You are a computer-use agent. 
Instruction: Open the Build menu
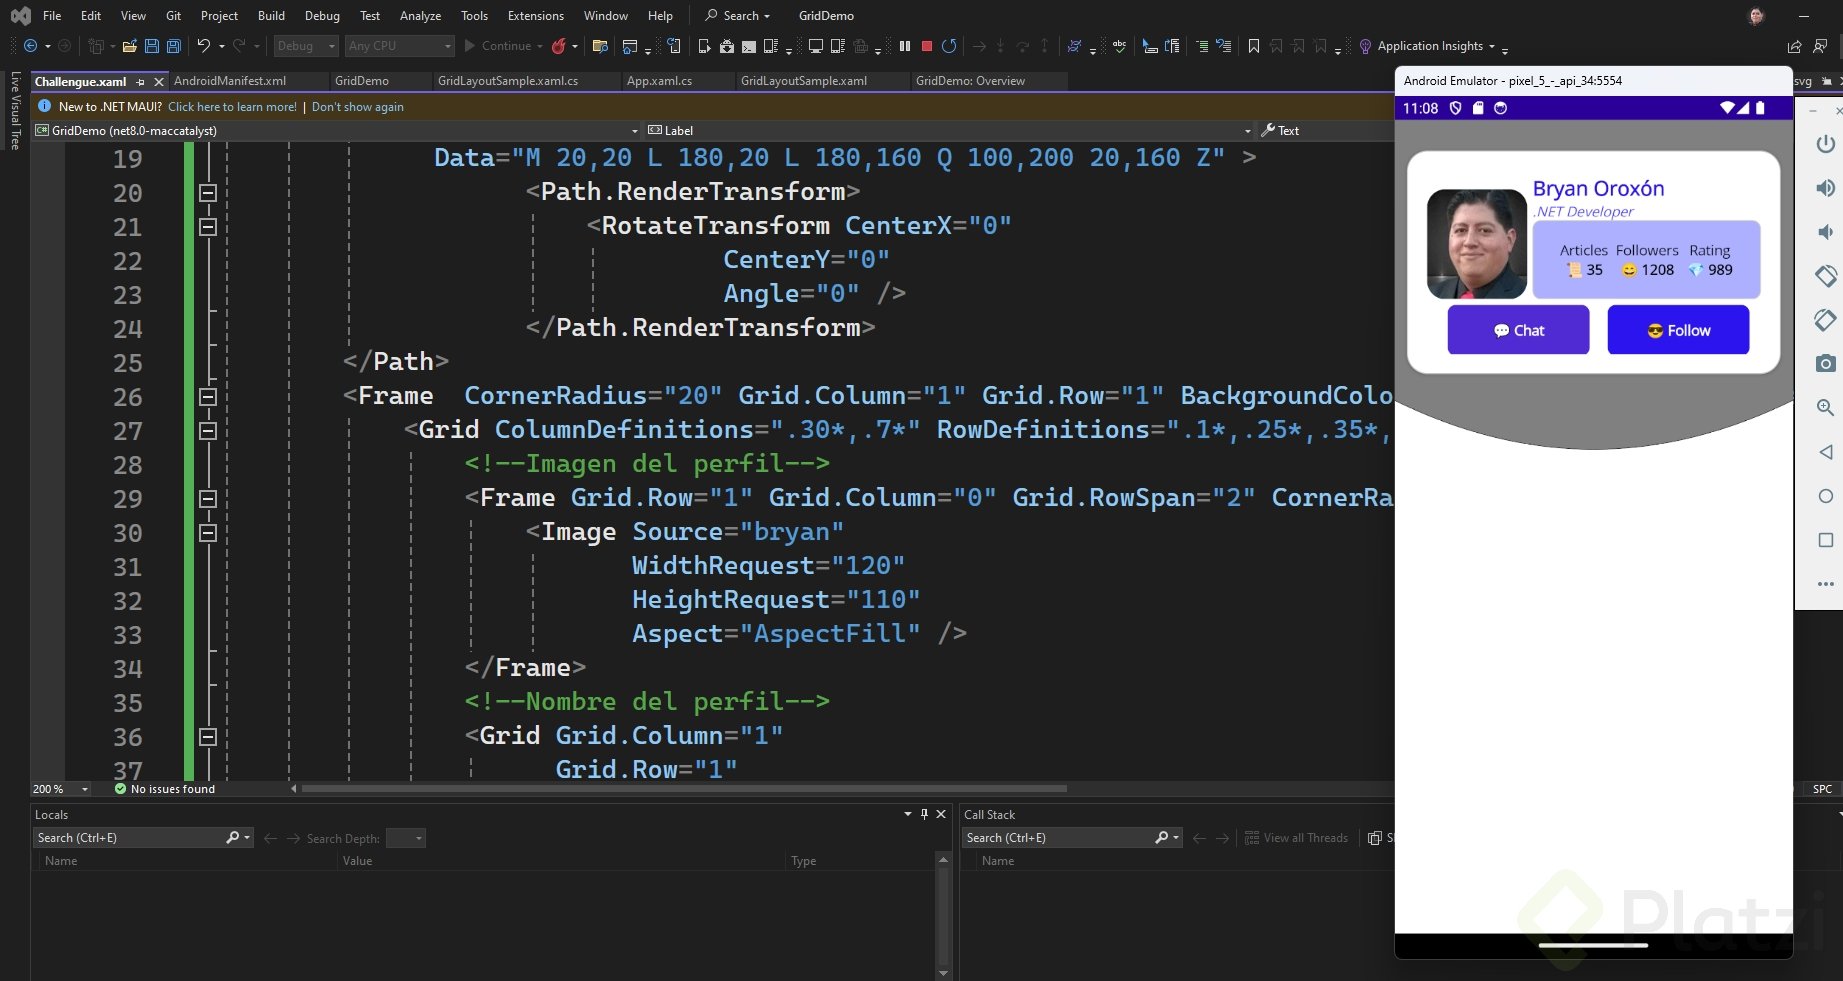[x=271, y=16]
